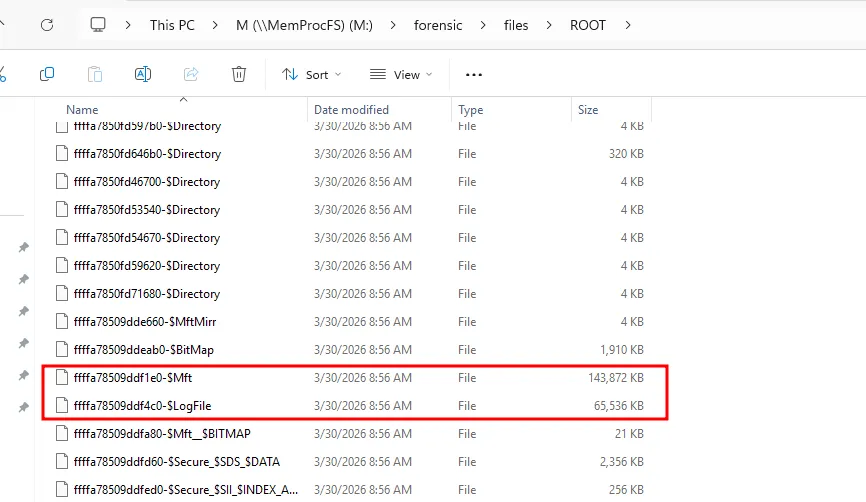Navigate to the forensic folder breadcrumb

[x=438, y=25]
